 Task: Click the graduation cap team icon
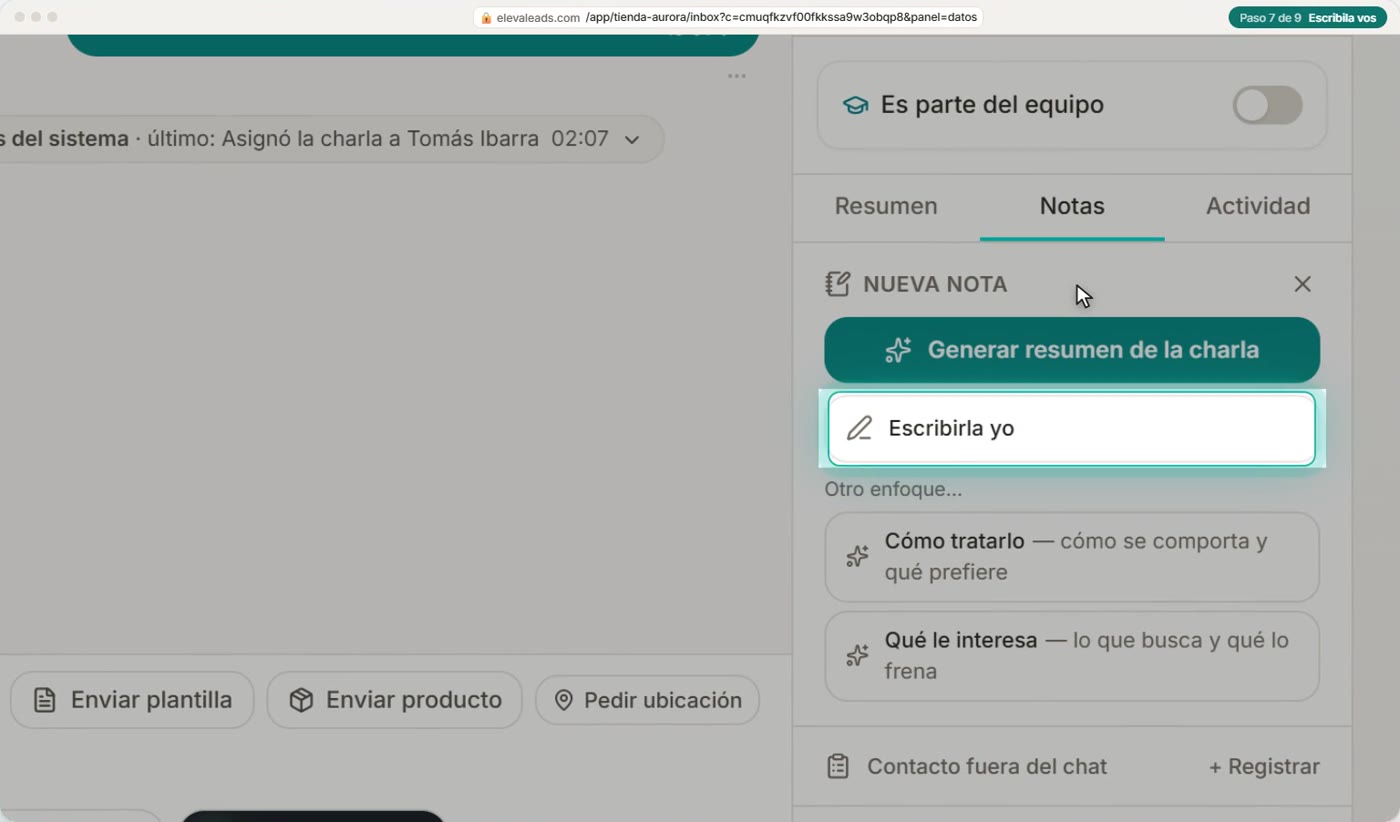click(x=855, y=105)
